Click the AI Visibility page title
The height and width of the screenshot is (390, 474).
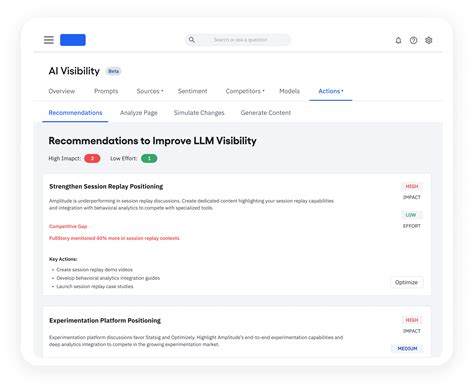[x=74, y=71]
